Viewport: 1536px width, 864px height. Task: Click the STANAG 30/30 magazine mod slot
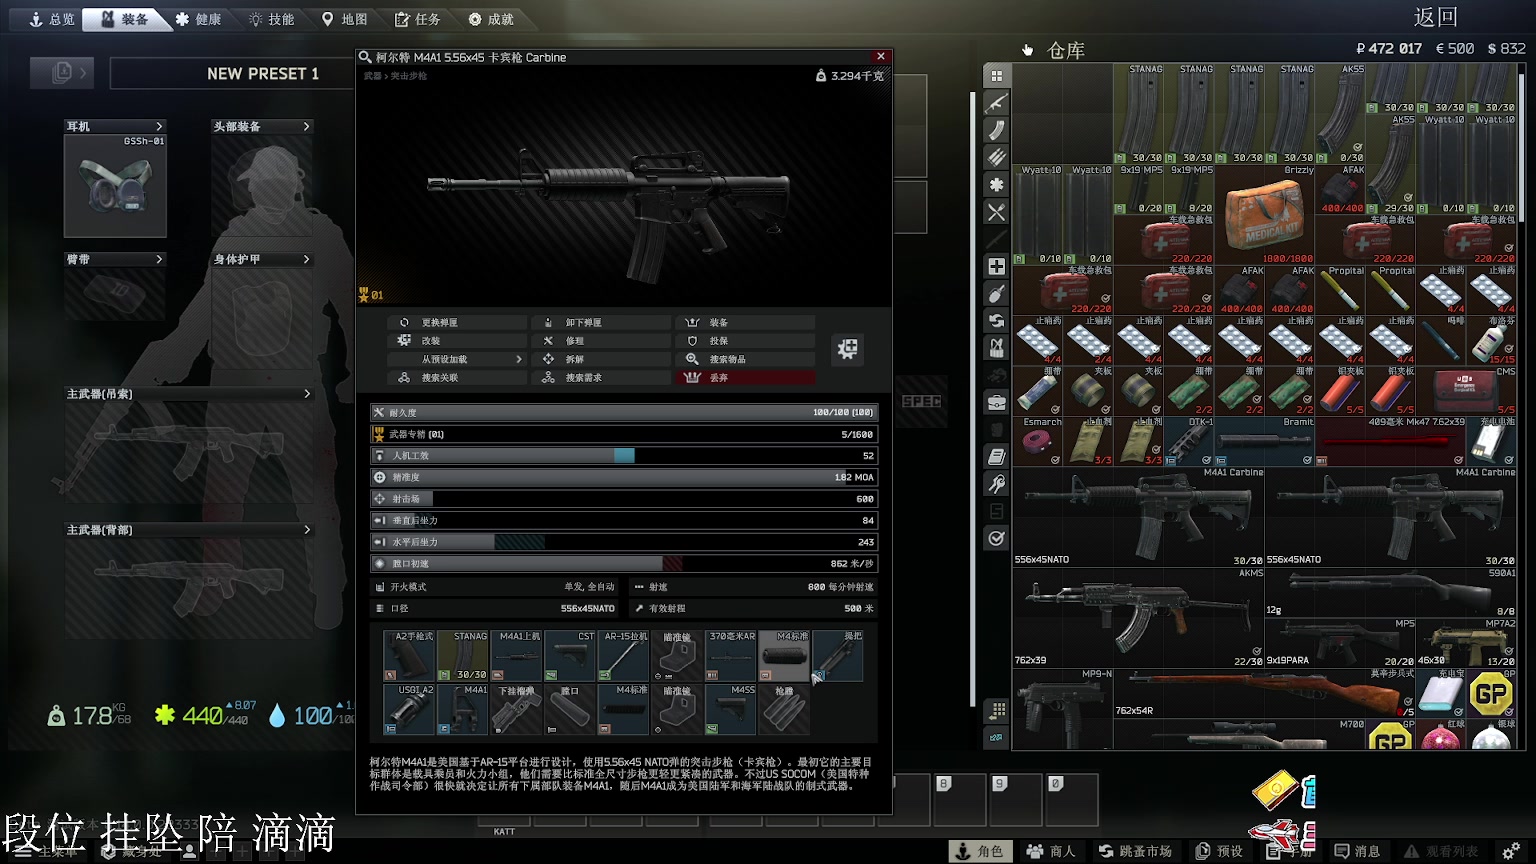[463, 655]
